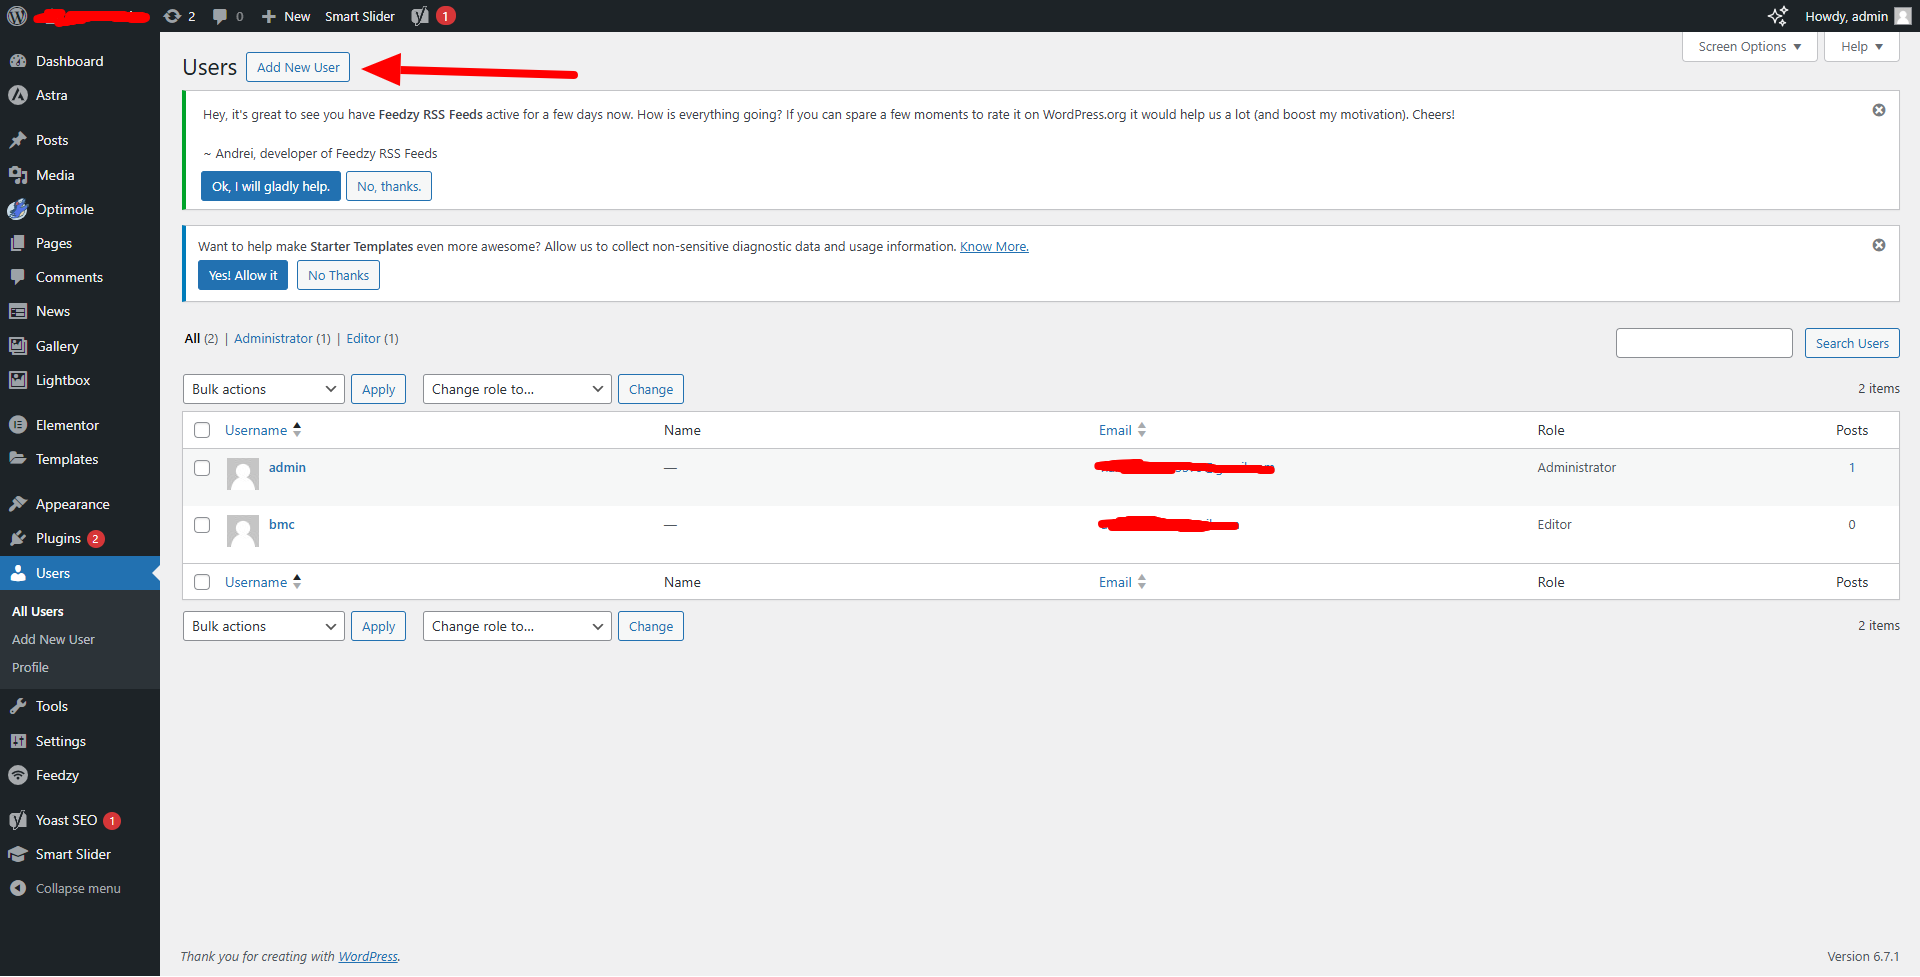
Task: Click in the user search input field
Action: pos(1703,343)
